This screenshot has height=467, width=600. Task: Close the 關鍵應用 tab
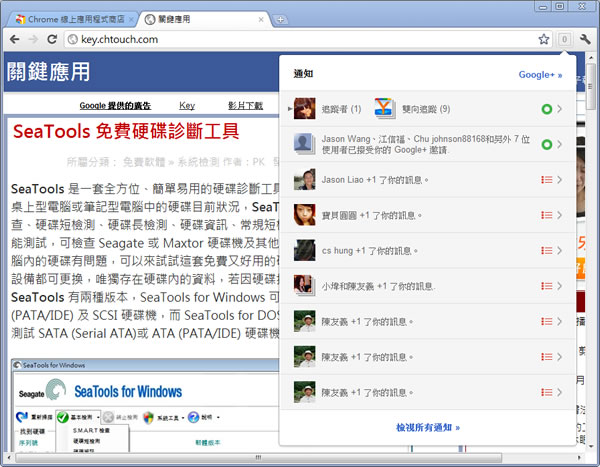tap(262, 19)
